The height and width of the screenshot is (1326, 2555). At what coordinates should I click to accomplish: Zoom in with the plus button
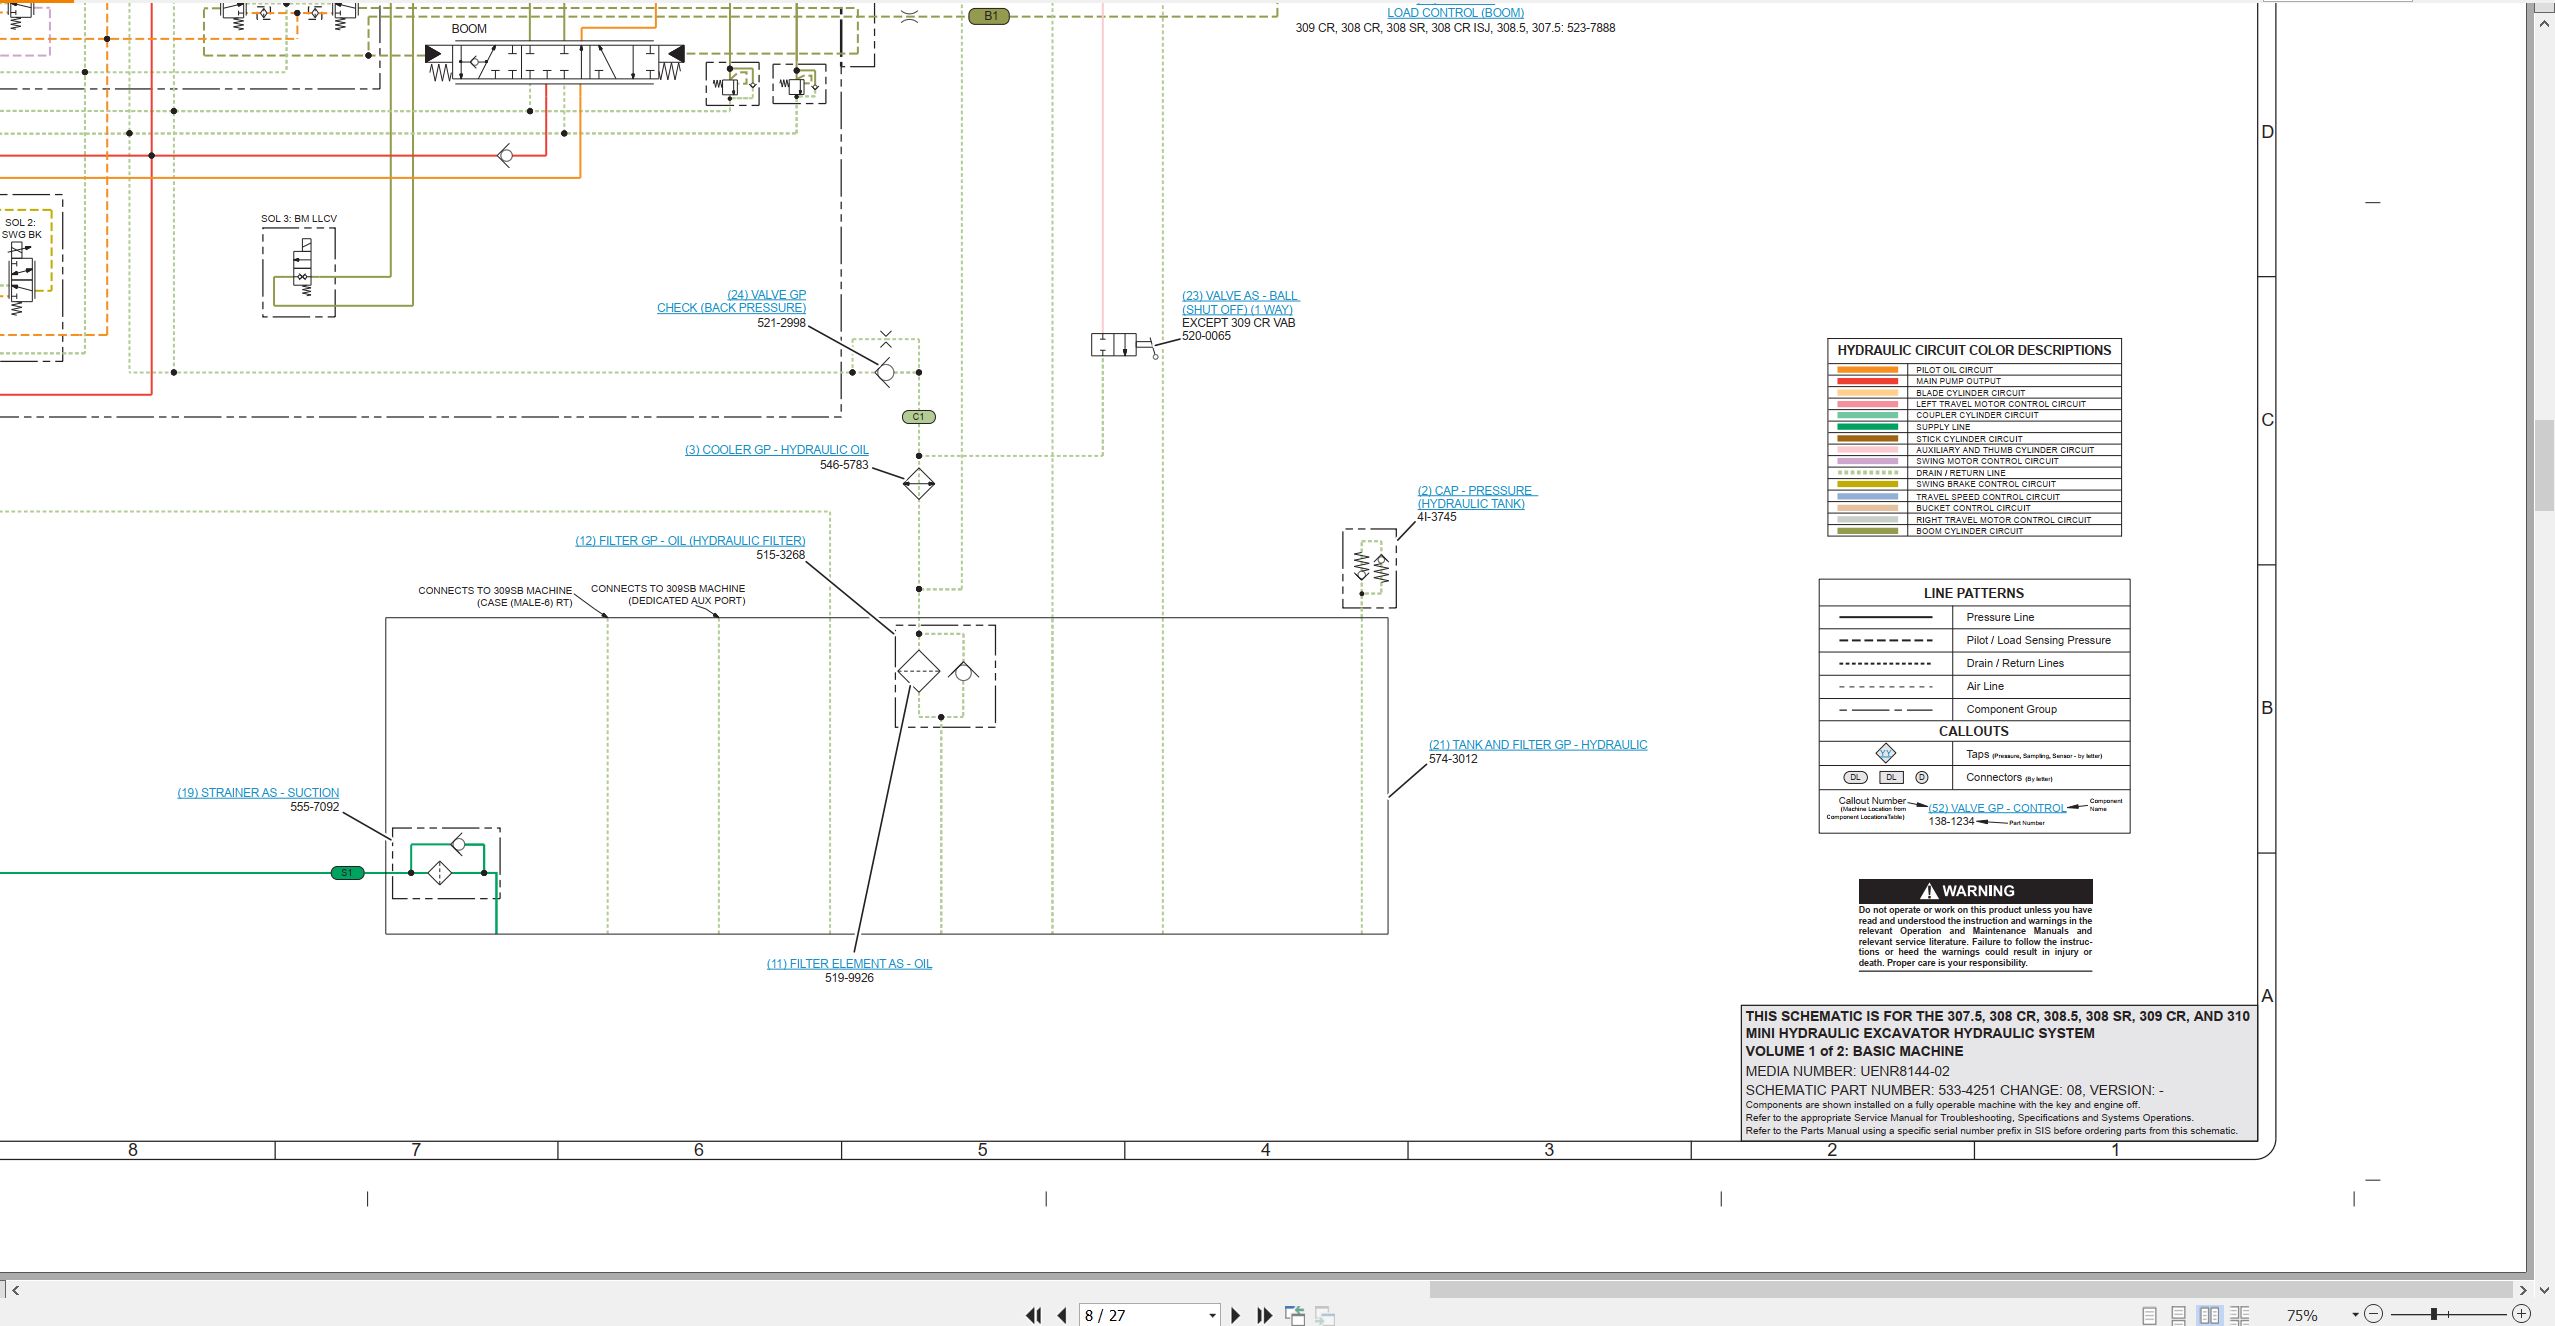[x=2521, y=1314]
